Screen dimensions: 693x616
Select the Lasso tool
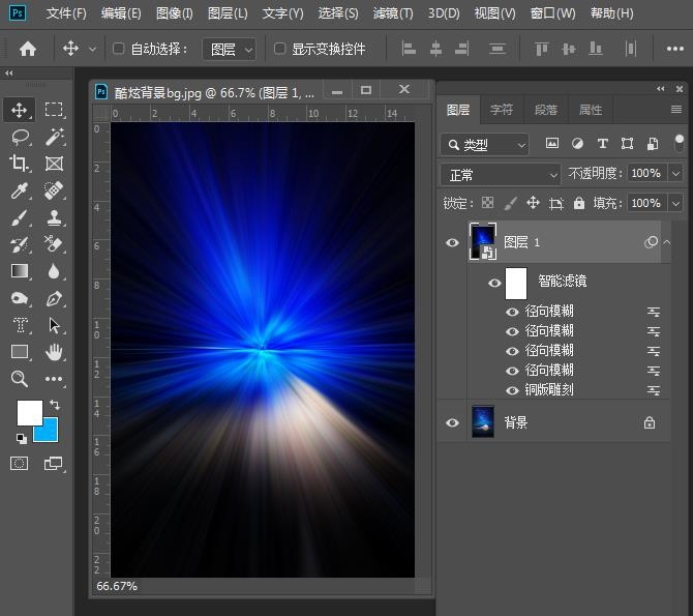pyautogui.click(x=19, y=137)
